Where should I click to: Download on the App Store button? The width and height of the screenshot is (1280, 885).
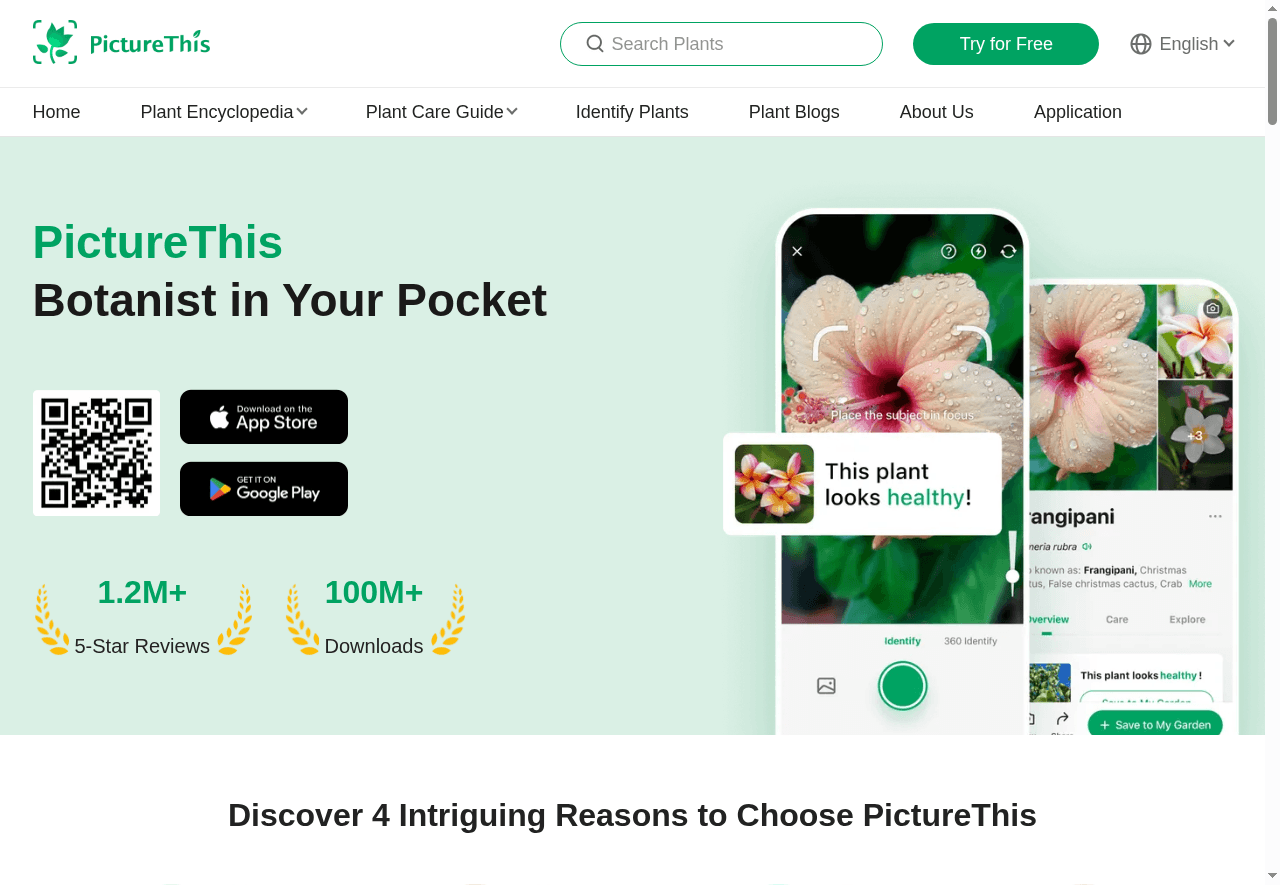point(264,417)
